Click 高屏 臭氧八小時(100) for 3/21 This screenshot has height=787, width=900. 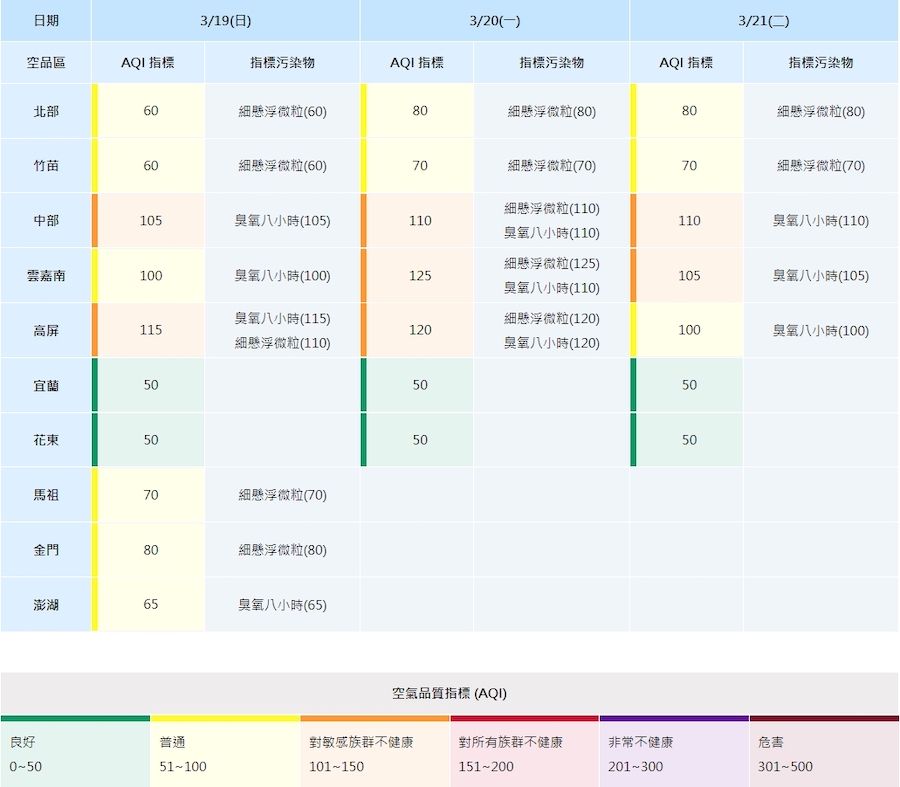pyautogui.click(x=821, y=331)
